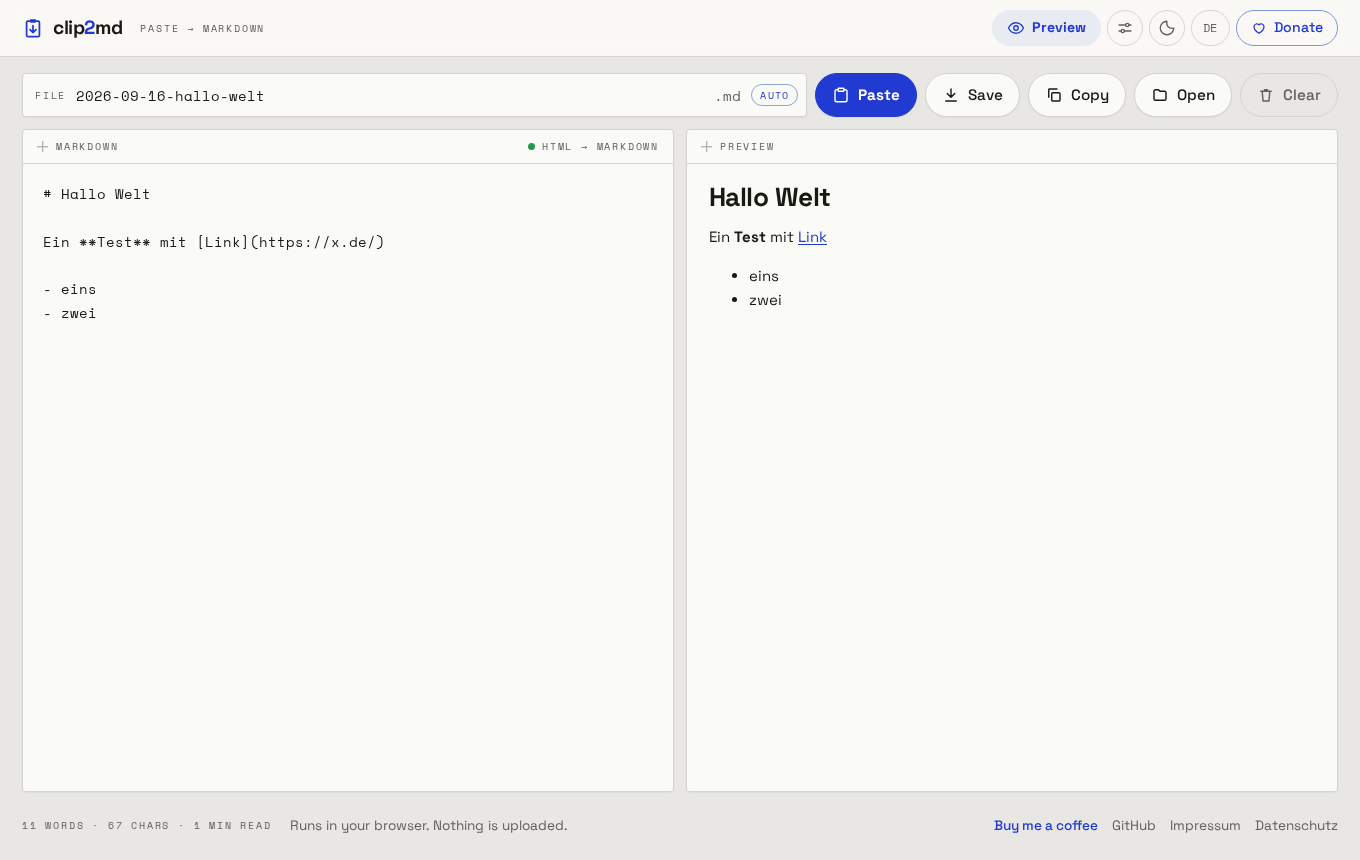
Task: Click the HTML → Markdown status indicator
Action: tap(593, 147)
